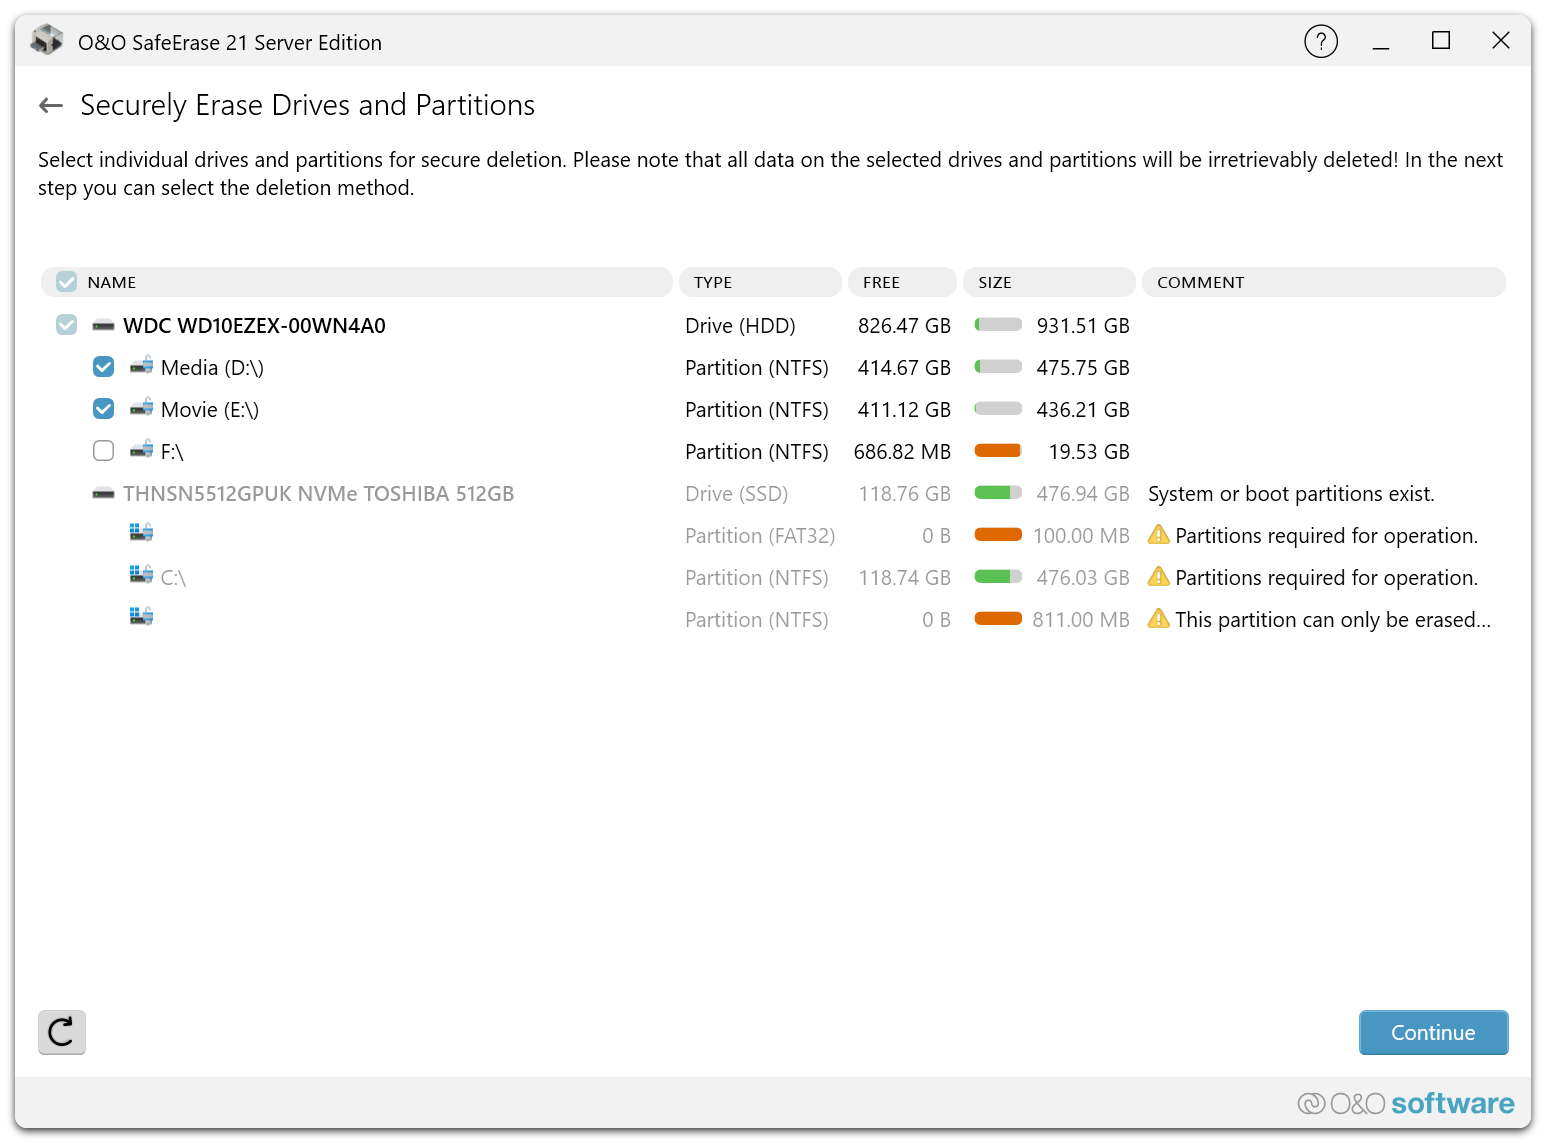Viewport: 1546px width, 1143px height.
Task: Click the '414.67 GB' free space value
Action: pos(904,368)
